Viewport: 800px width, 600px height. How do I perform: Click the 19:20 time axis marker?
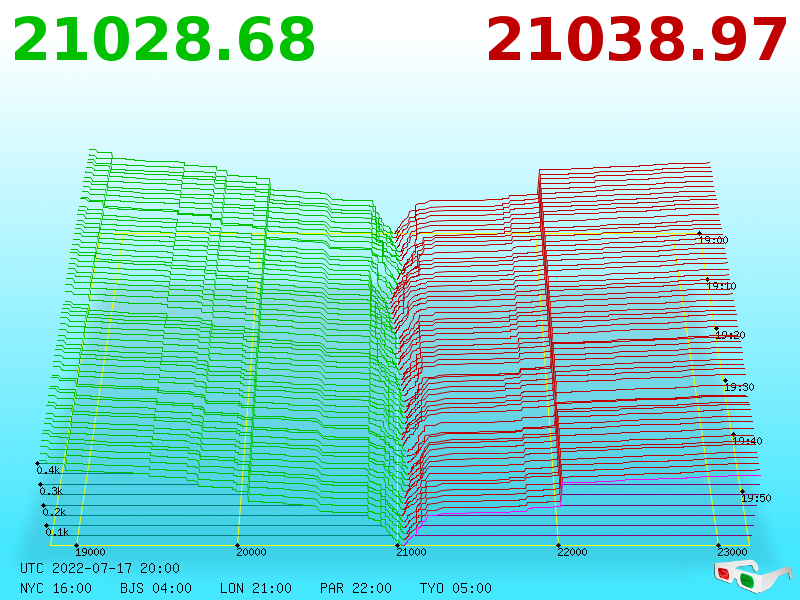click(731, 335)
